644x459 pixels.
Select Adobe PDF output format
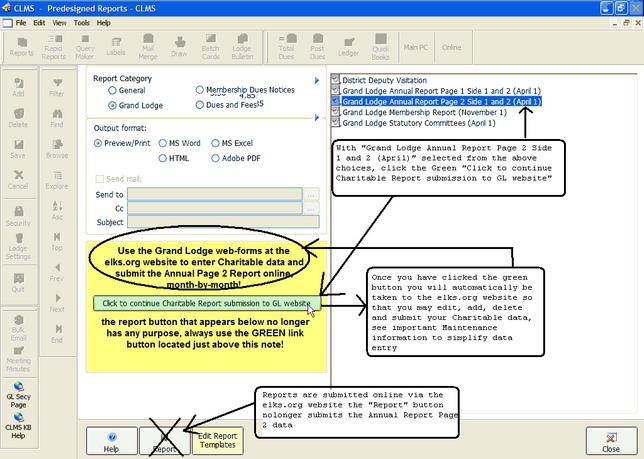click(216, 158)
